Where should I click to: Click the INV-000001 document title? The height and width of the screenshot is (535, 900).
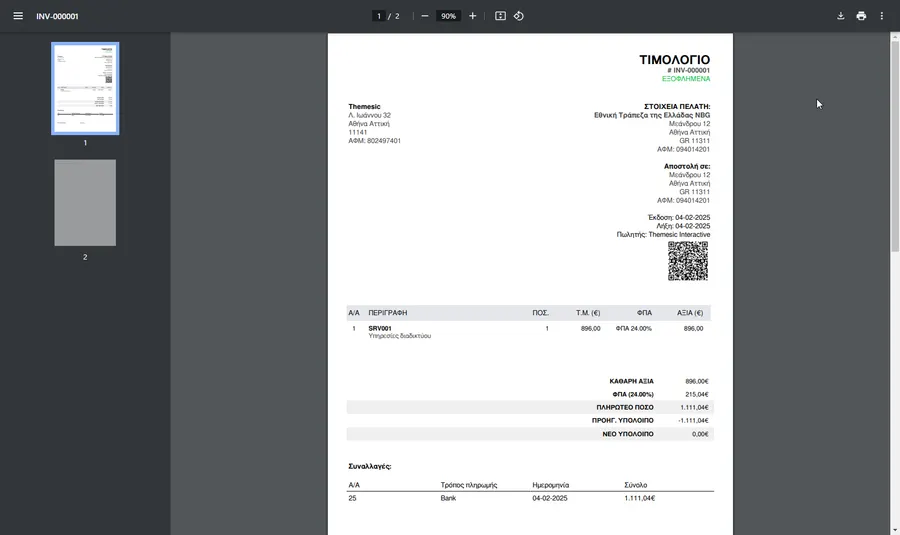[57, 16]
